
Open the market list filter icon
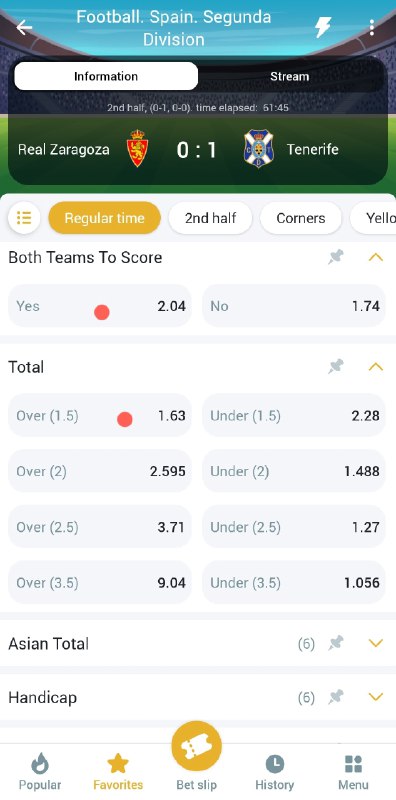(24, 218)
